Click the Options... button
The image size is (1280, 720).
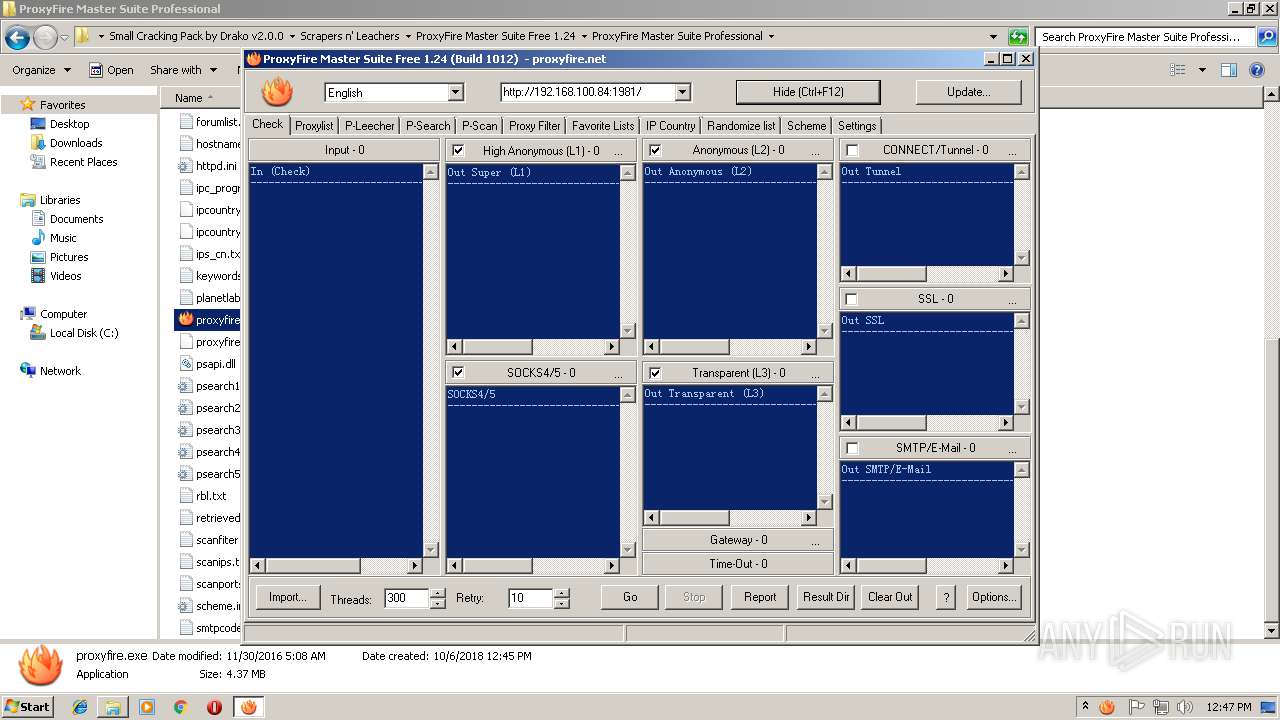pyautogui.click(x=993, y=597)
